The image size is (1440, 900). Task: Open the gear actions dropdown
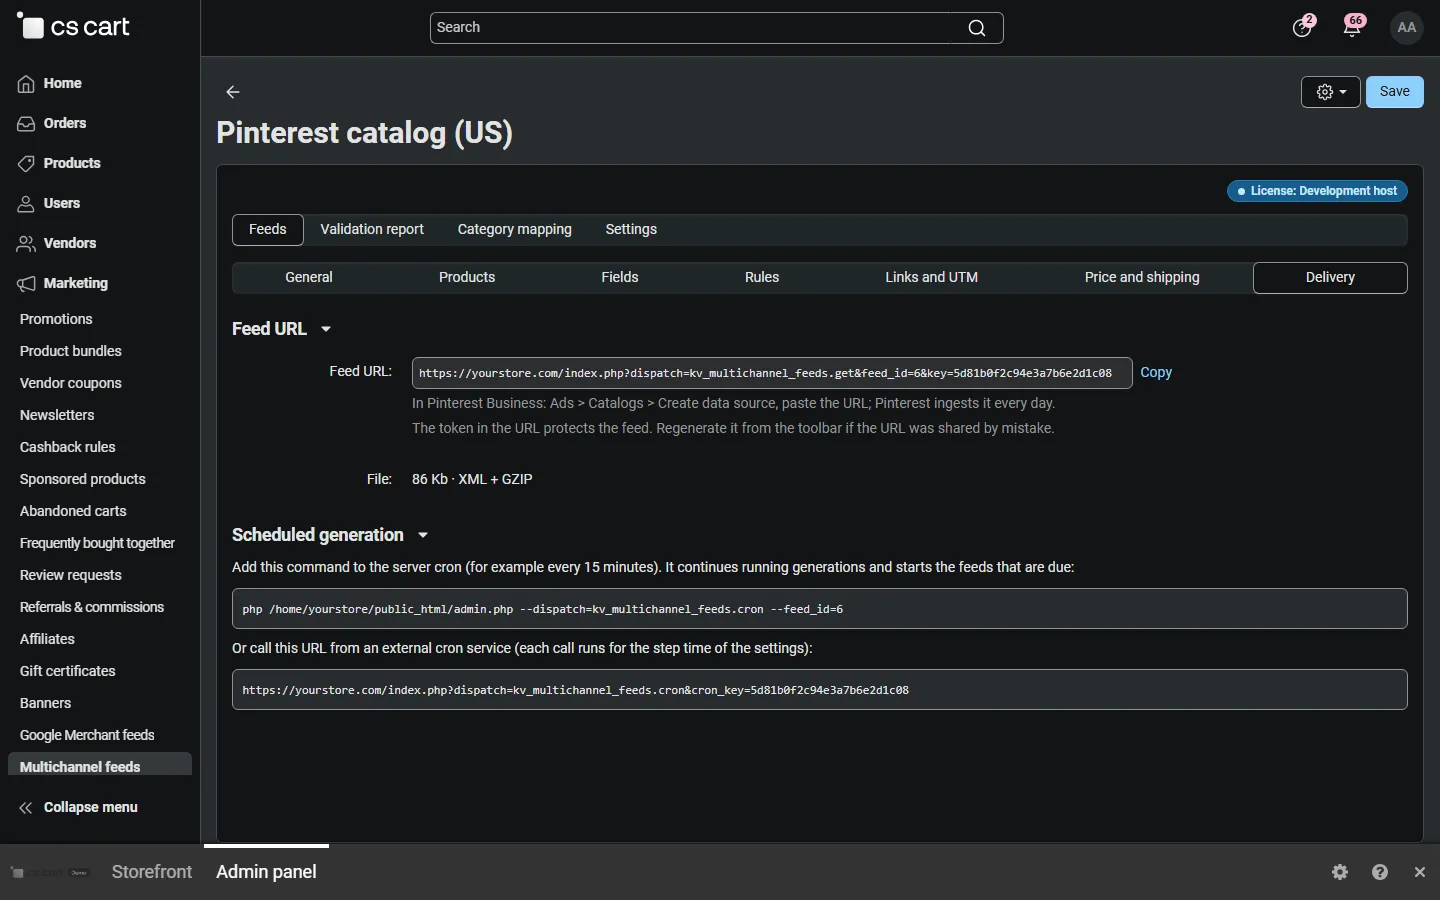[1331, 92]
